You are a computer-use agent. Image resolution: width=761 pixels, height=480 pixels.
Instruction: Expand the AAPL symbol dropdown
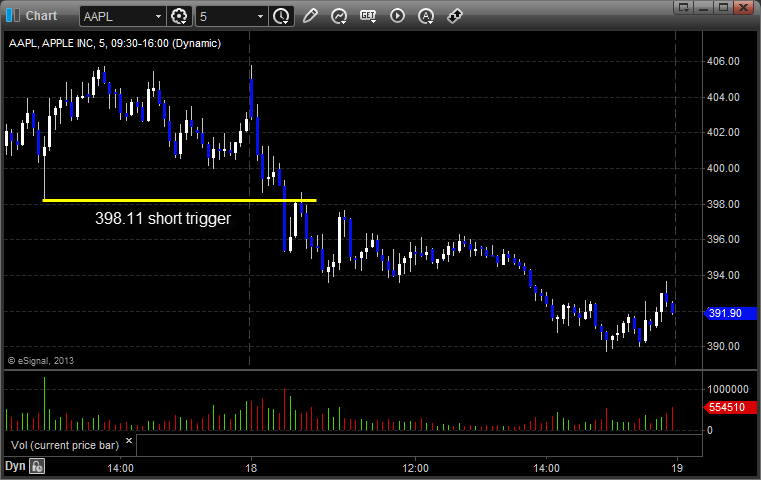(158, 17)
